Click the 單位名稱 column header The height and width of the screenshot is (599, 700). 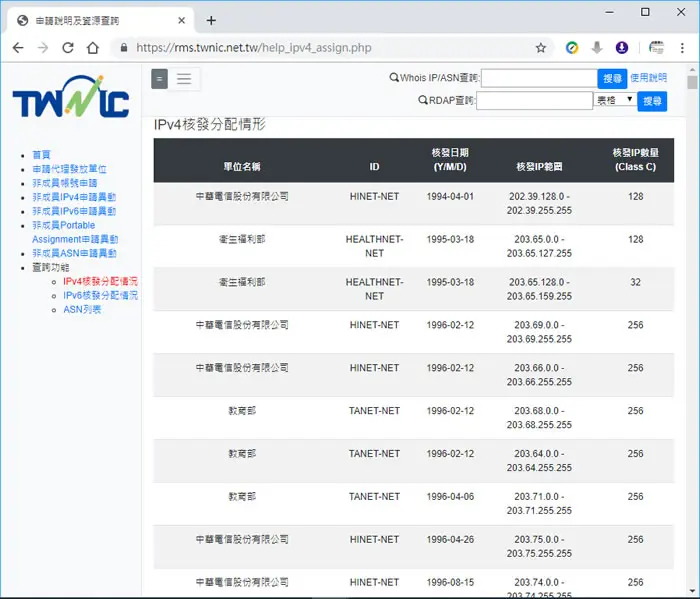242,167
